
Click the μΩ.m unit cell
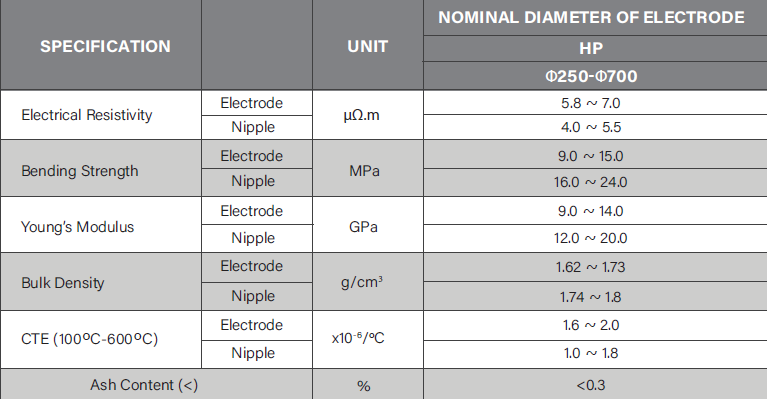[x=361, y=115]
